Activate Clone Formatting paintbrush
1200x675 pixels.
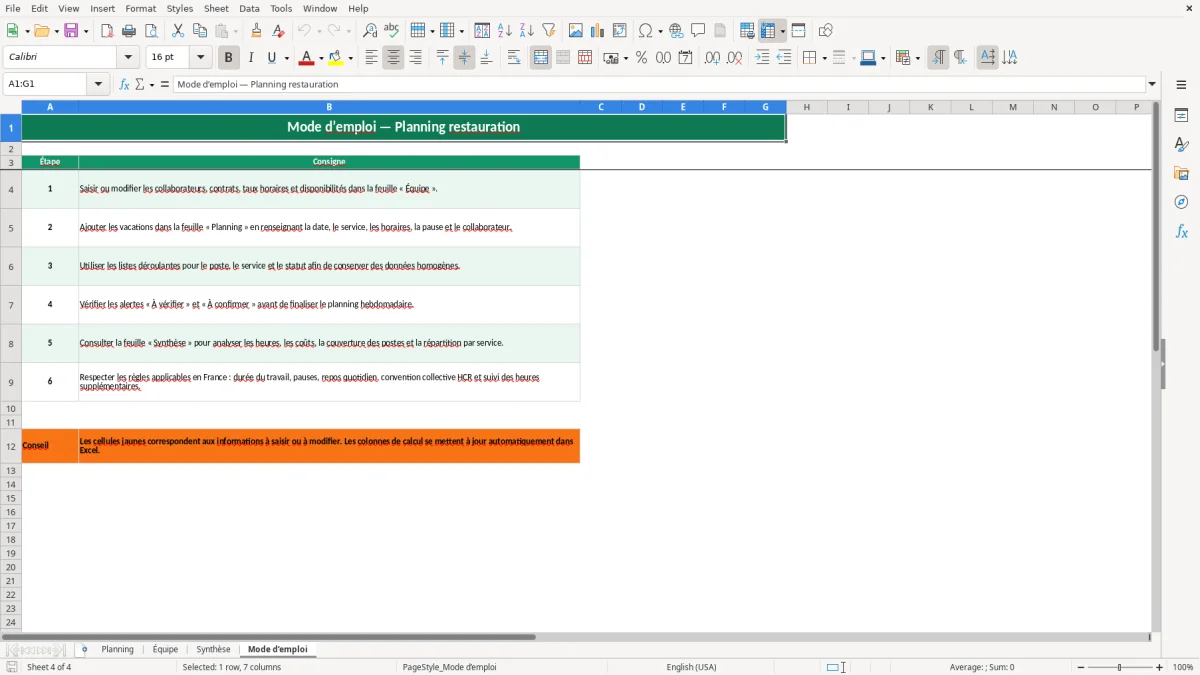(x=257, y=31)
